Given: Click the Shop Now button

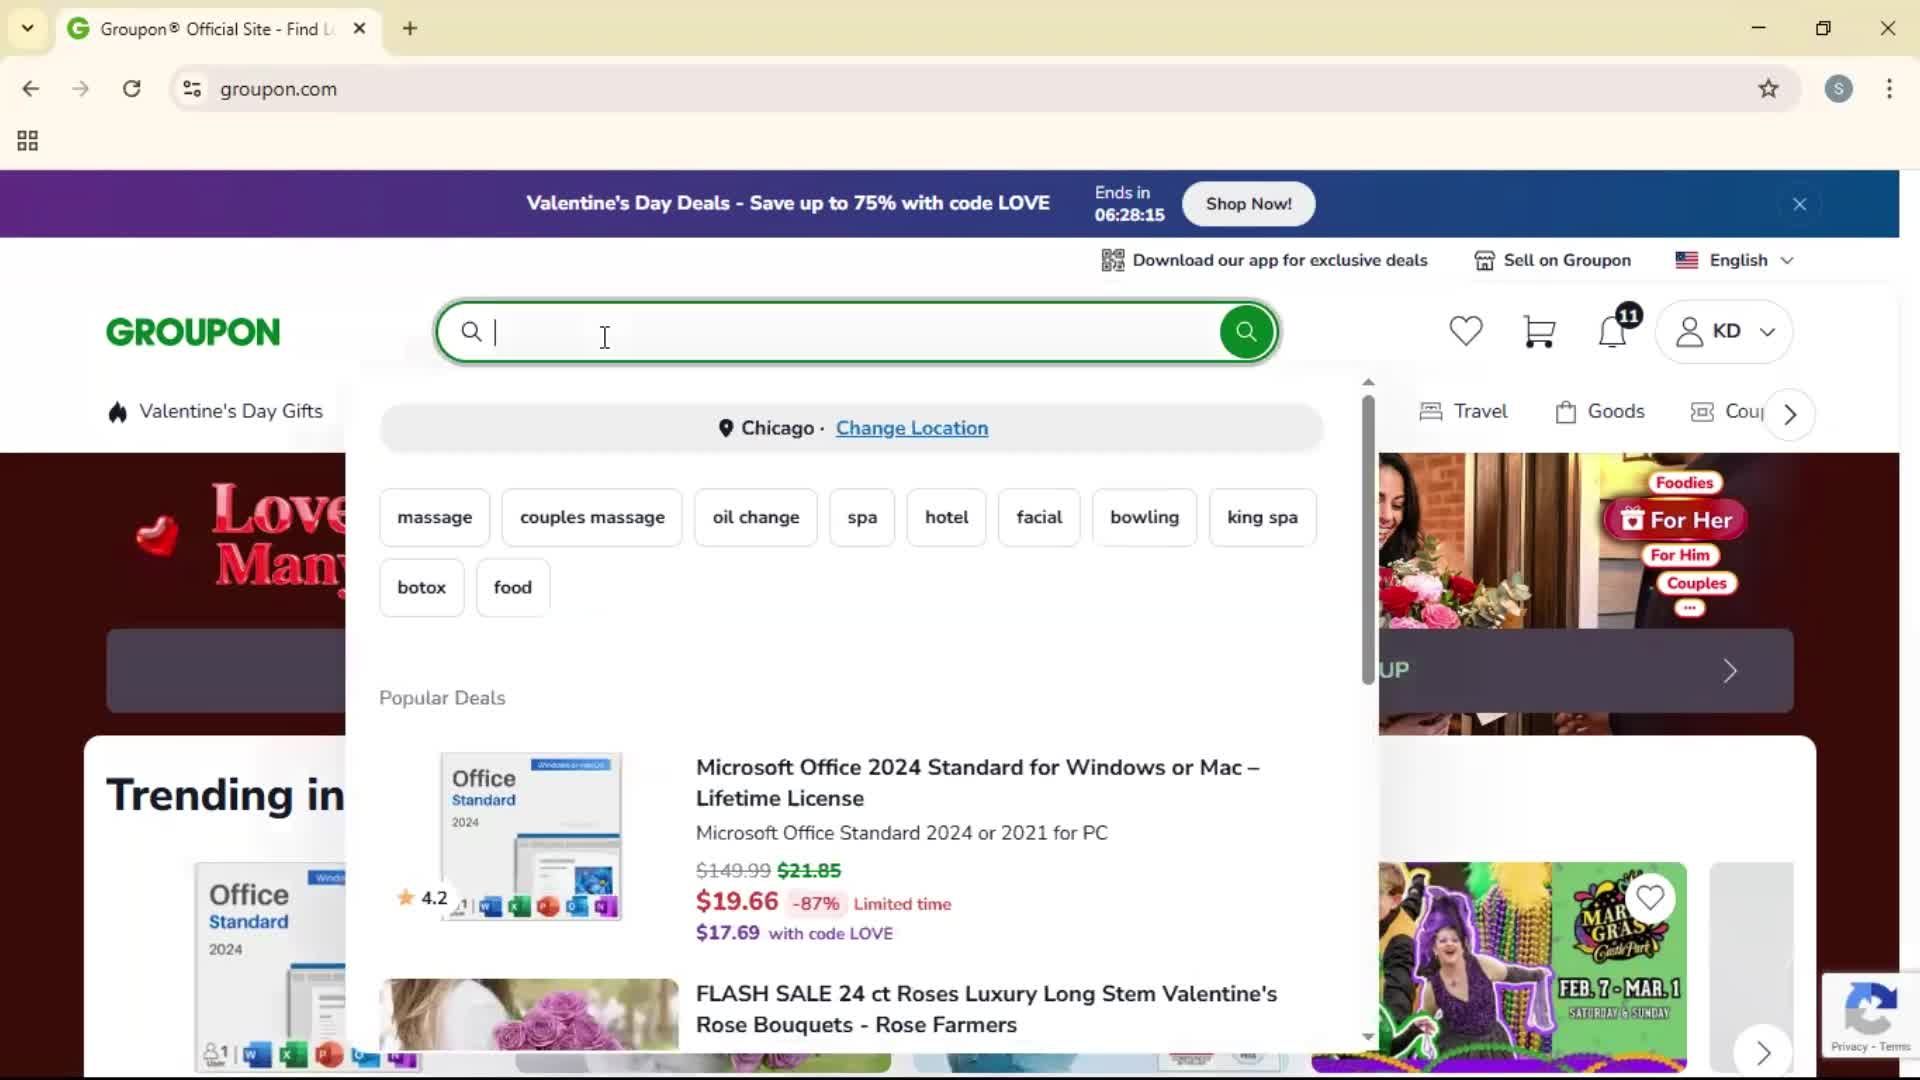Looking at the screenshot, I should (x=1247, y=203).
